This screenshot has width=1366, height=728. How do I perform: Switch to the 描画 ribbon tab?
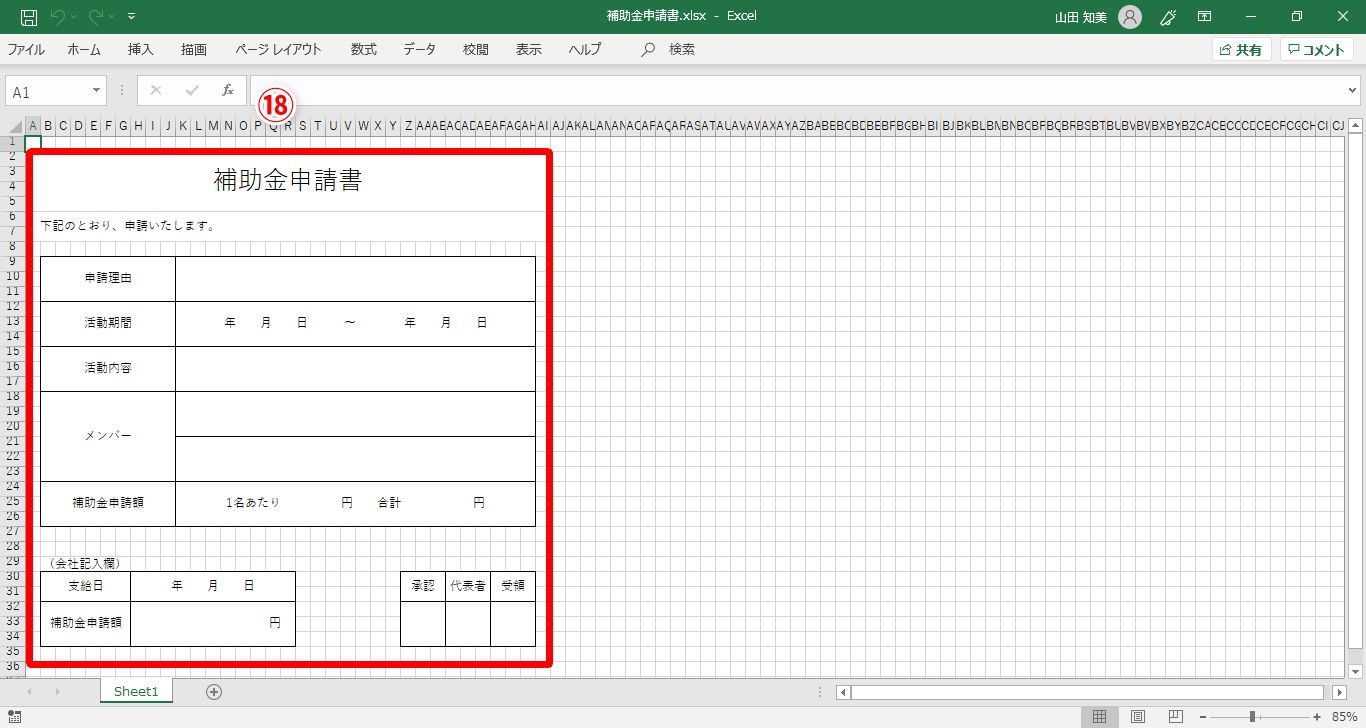coord(194,49)
